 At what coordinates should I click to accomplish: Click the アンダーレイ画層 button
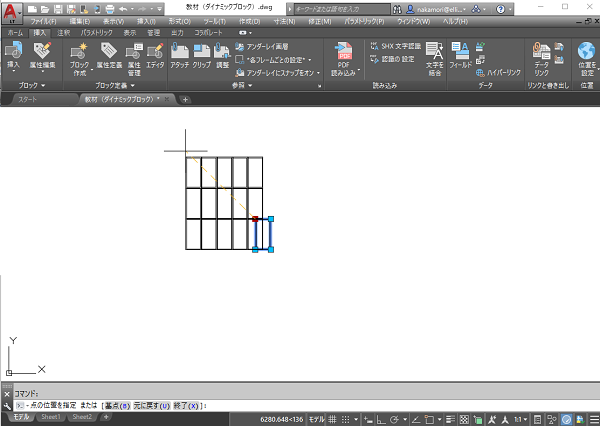[x=262, y=47]
